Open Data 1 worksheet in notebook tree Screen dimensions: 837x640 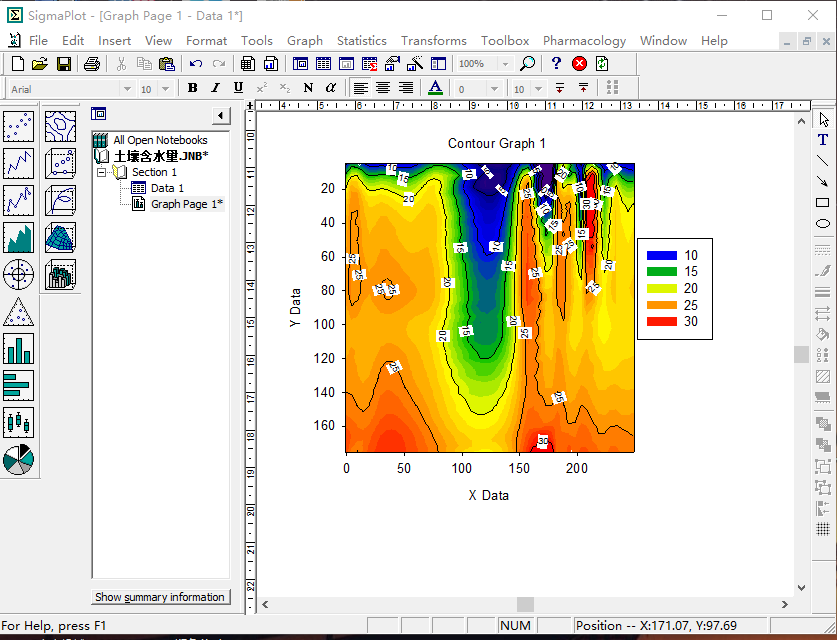pos(167,188)
